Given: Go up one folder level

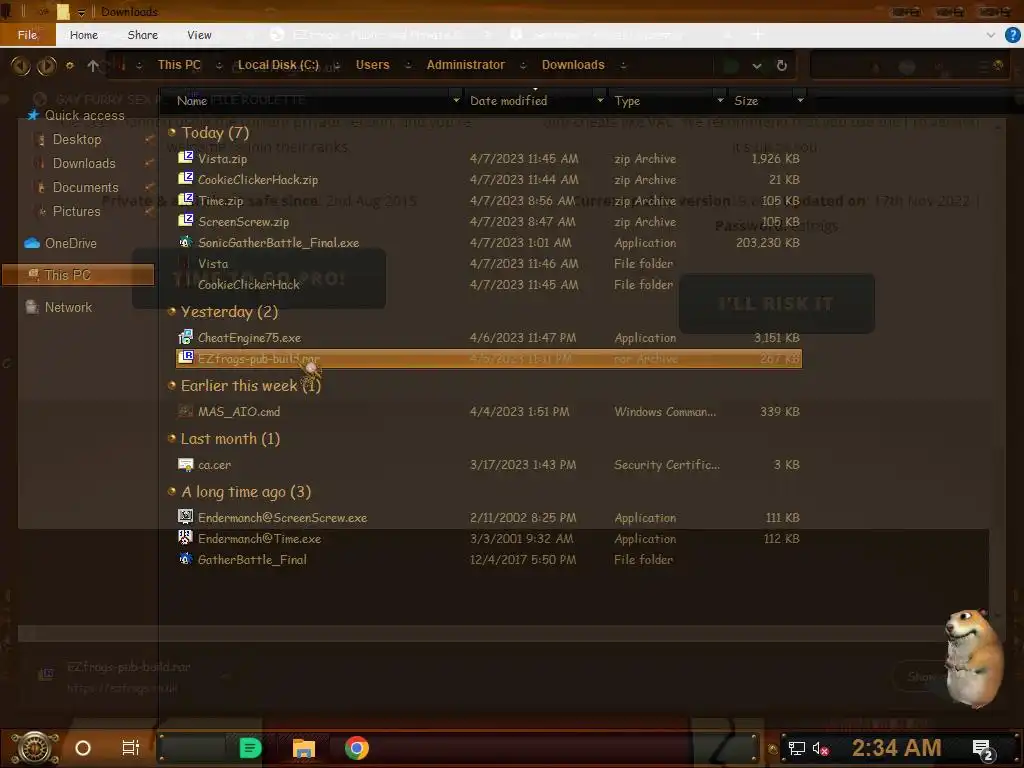Looking at the screenshot, I should pyautogui.click(x=93, y=65).
